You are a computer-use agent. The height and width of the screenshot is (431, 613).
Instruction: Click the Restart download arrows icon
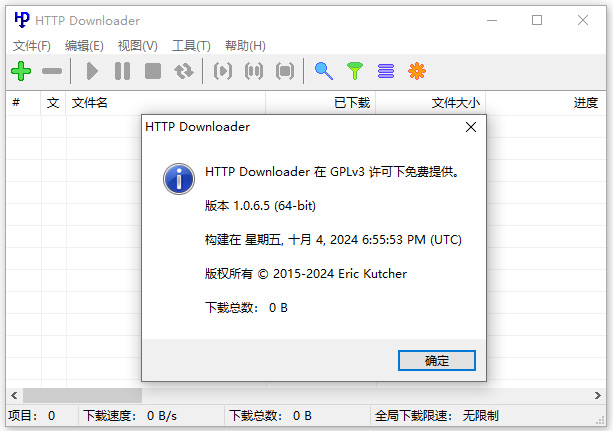(184, 71)
